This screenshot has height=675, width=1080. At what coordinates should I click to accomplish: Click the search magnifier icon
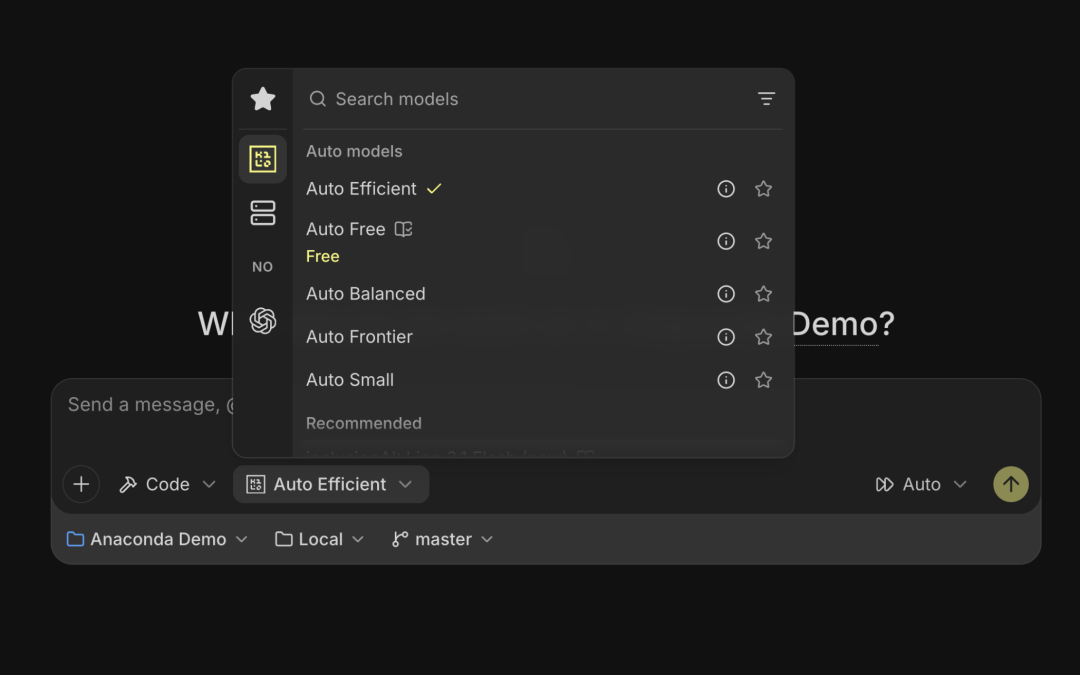coord(318,99)
